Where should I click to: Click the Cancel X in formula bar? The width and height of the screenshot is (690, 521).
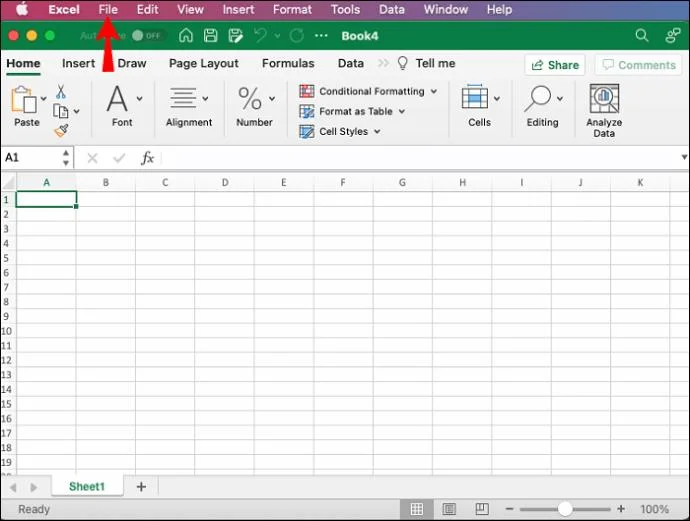pos(92,158)
